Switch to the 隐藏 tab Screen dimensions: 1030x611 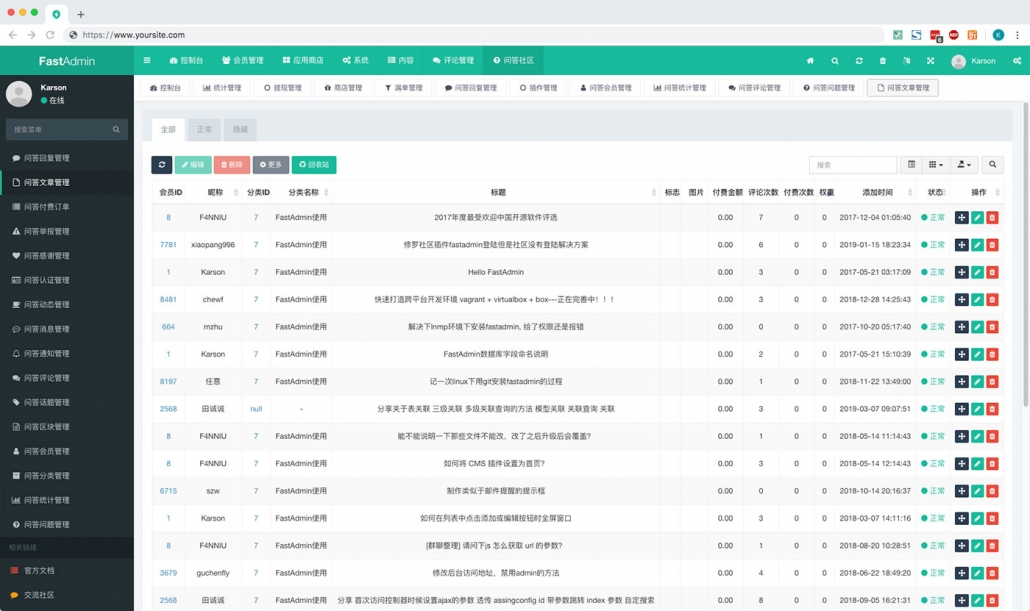point(240,129)
